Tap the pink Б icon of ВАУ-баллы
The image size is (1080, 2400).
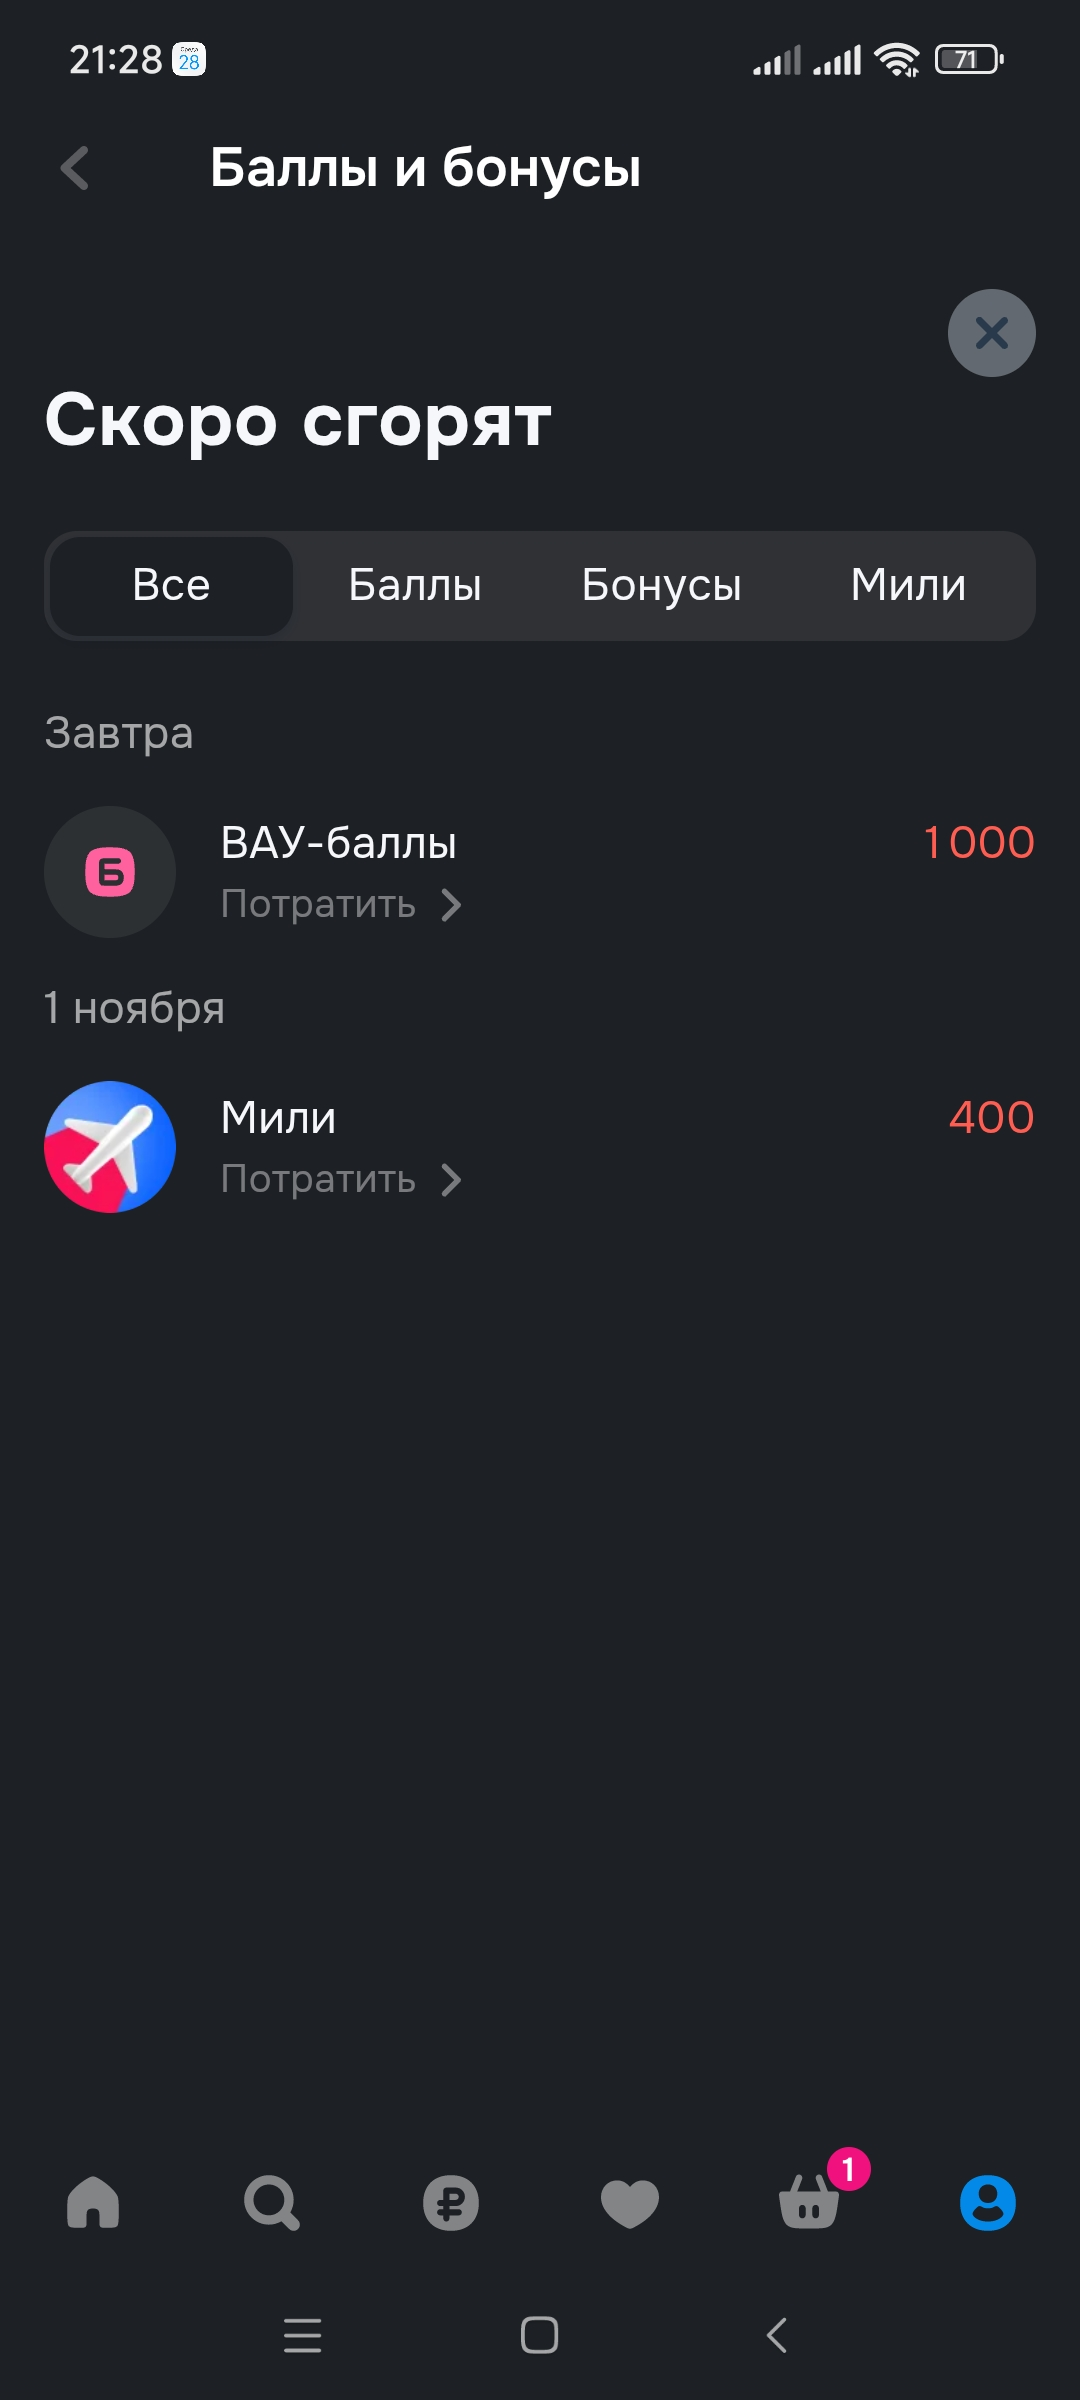110,872
